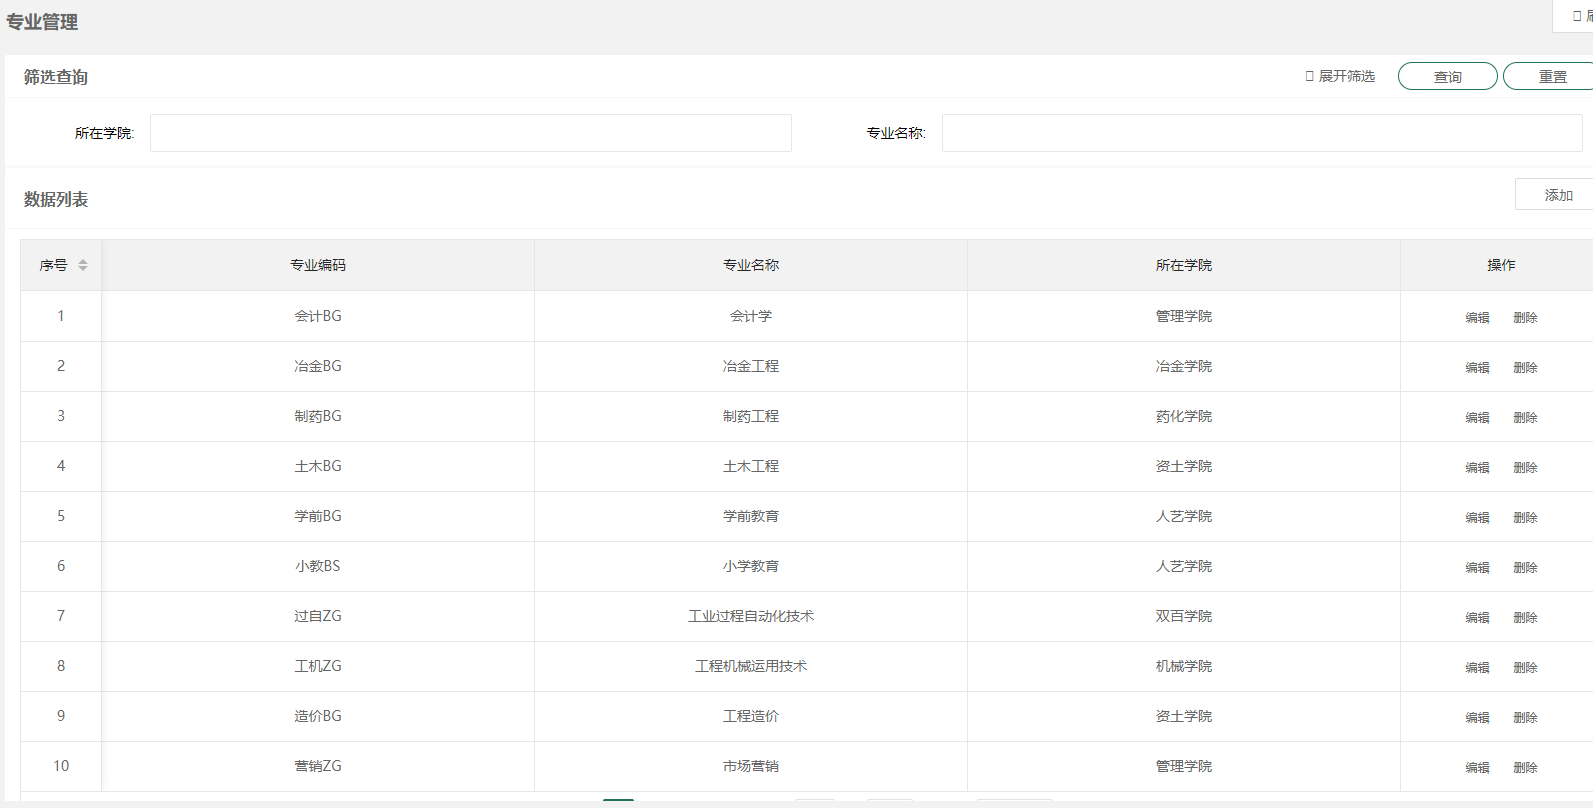Image resolution: width=1593 pixels, height=808 pixels.
Task: Edit the 小学教育 row
Action: 1477,568
